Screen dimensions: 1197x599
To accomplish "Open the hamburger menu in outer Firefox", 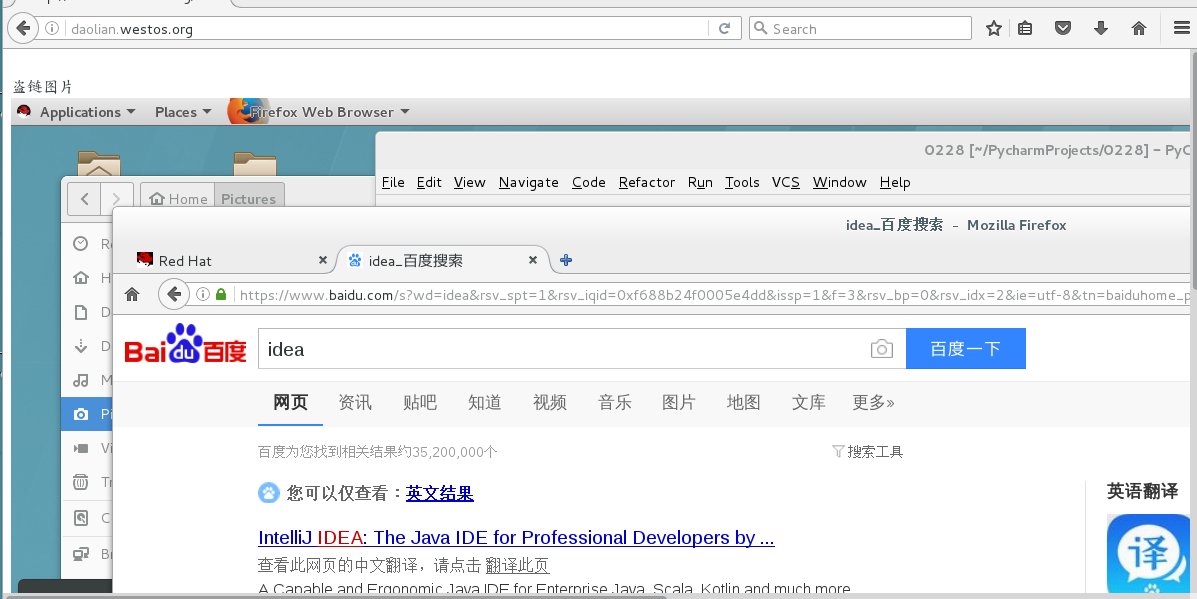I will 1181,28.
